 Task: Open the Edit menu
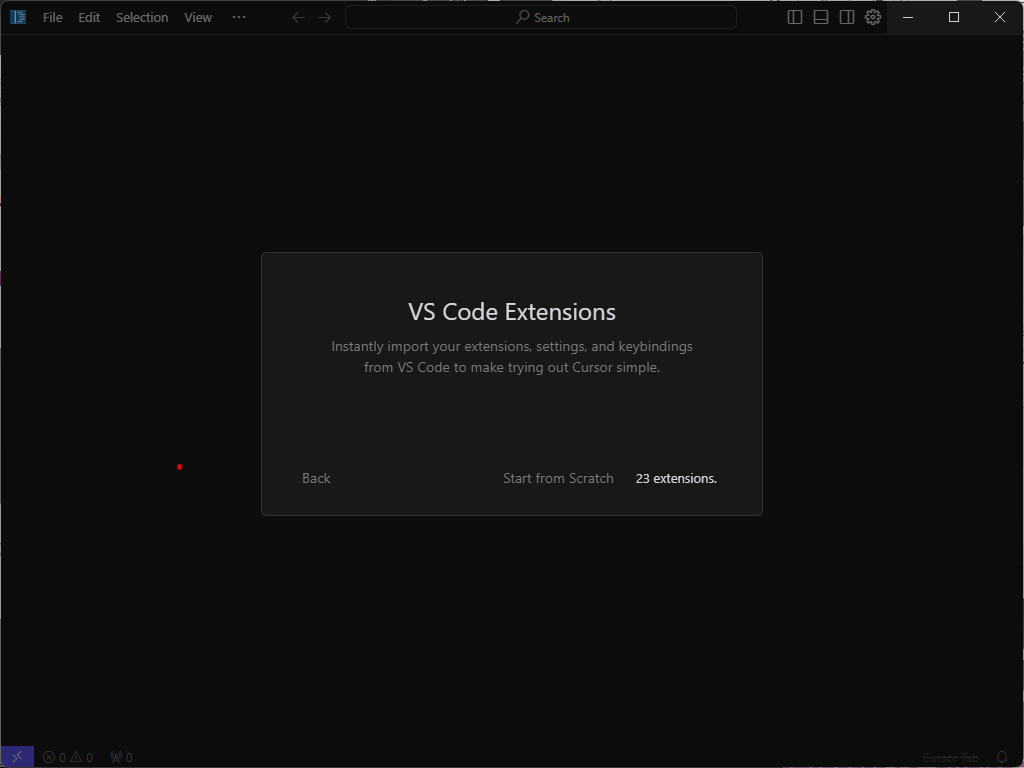tap(89, 18)
